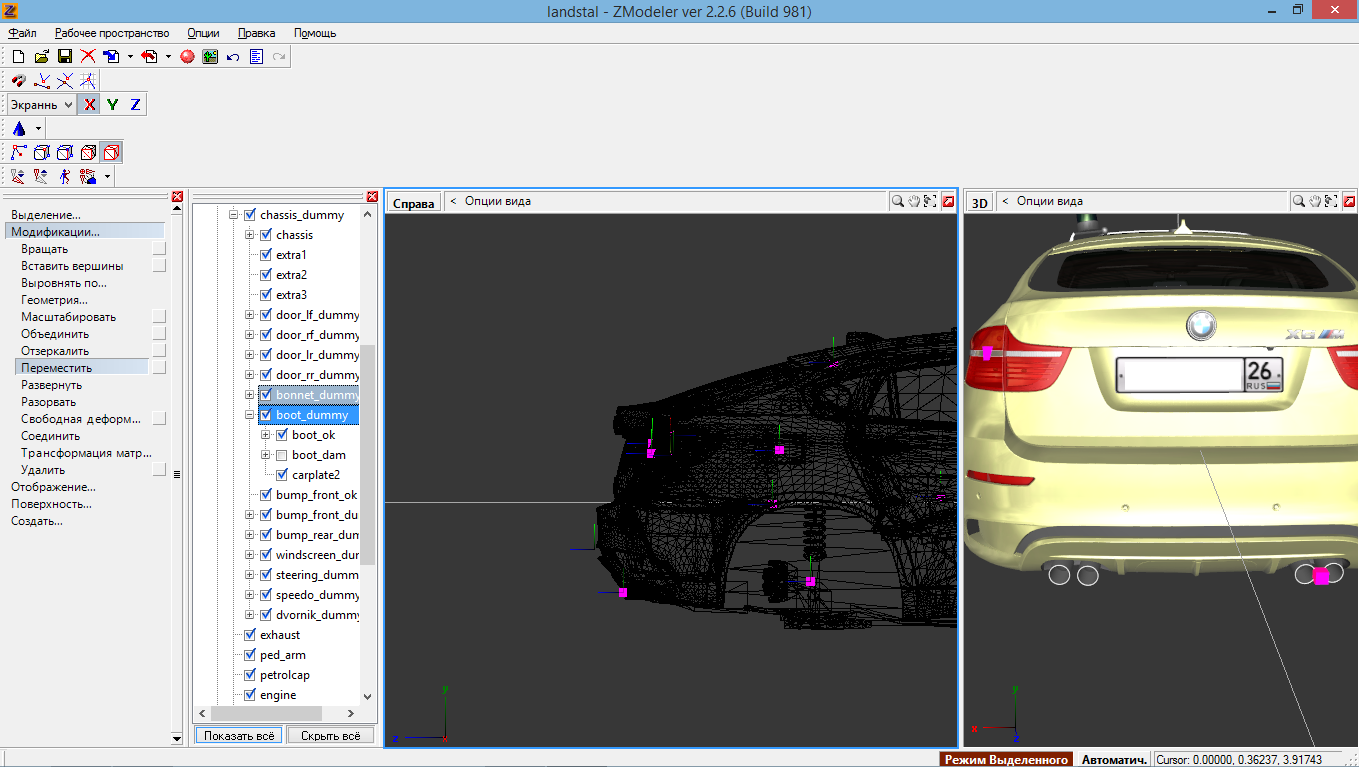Viewport: 1359px width, 767px height.
Task: Click the zoom magnifier in 3D view
Action: [1298, 201]
